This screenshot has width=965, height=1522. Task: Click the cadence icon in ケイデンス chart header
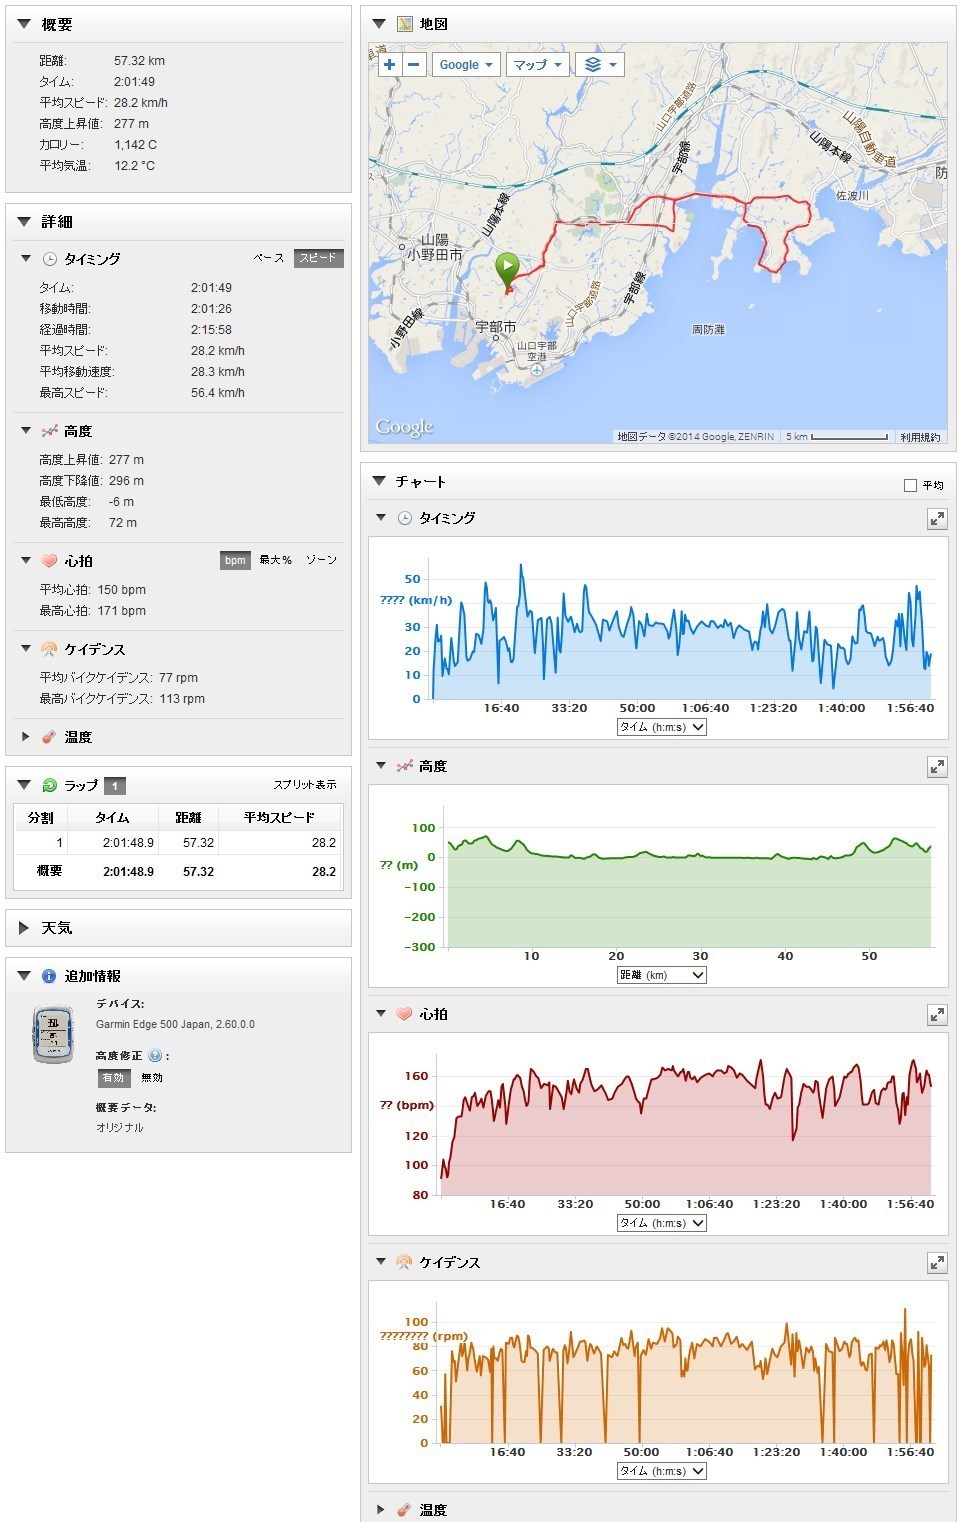click(x=404, y=1262)
